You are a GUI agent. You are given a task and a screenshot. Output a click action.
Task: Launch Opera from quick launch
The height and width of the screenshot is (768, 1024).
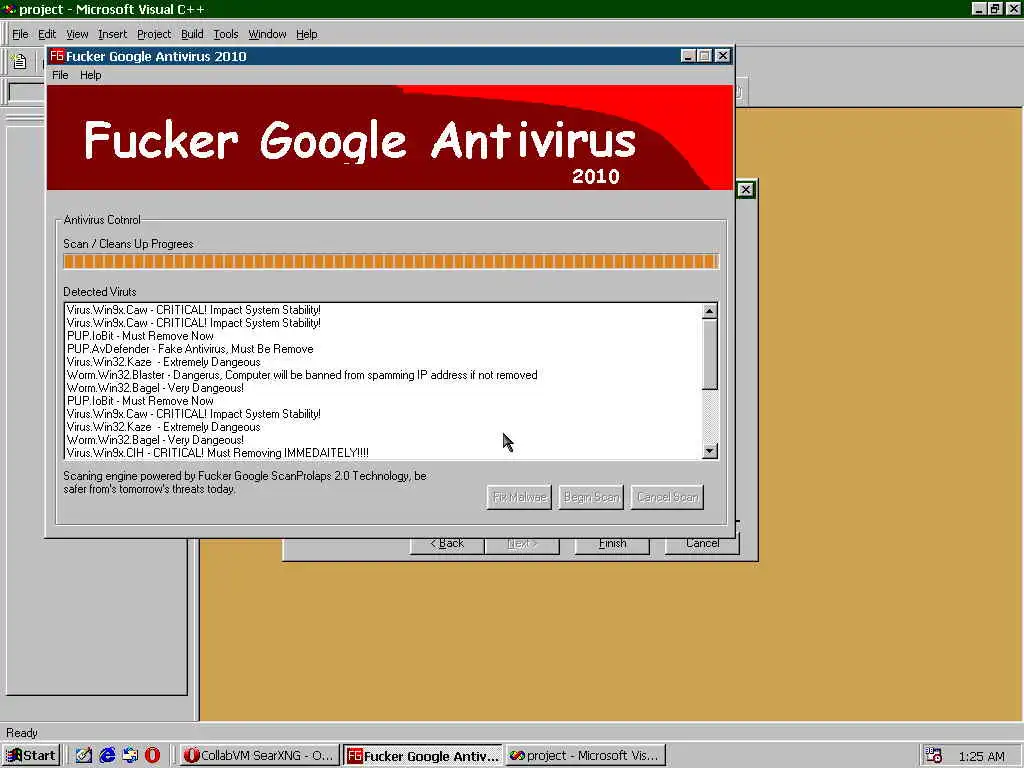click(153, 756)
